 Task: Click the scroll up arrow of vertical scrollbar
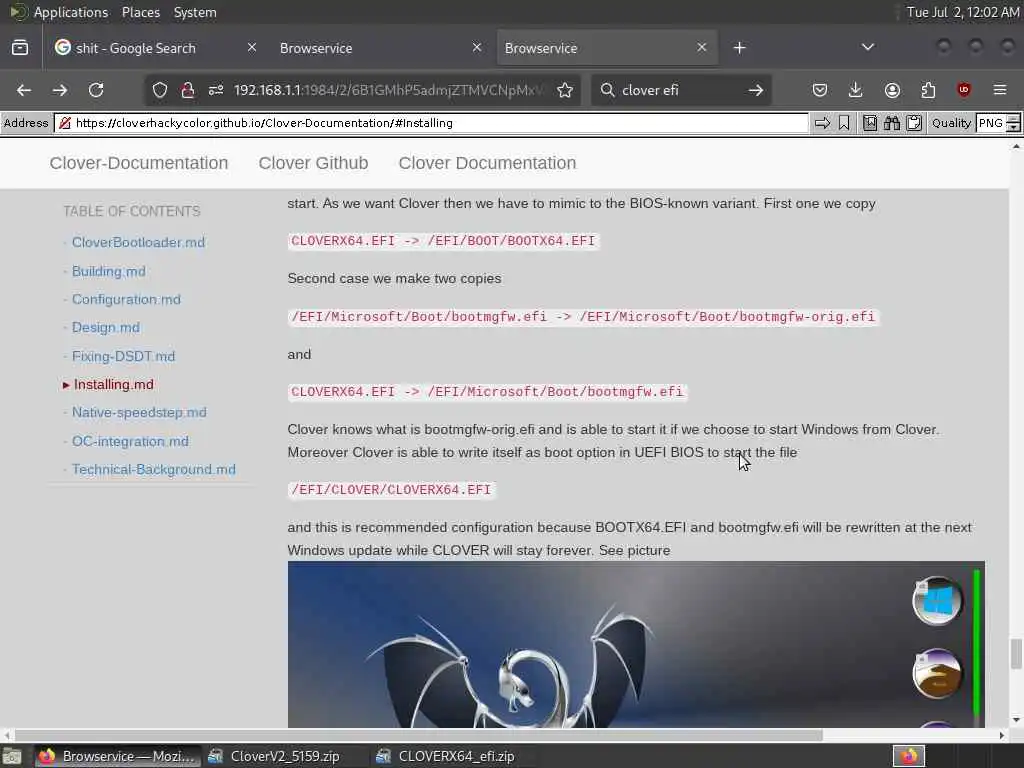click(x=1016, y=146)
